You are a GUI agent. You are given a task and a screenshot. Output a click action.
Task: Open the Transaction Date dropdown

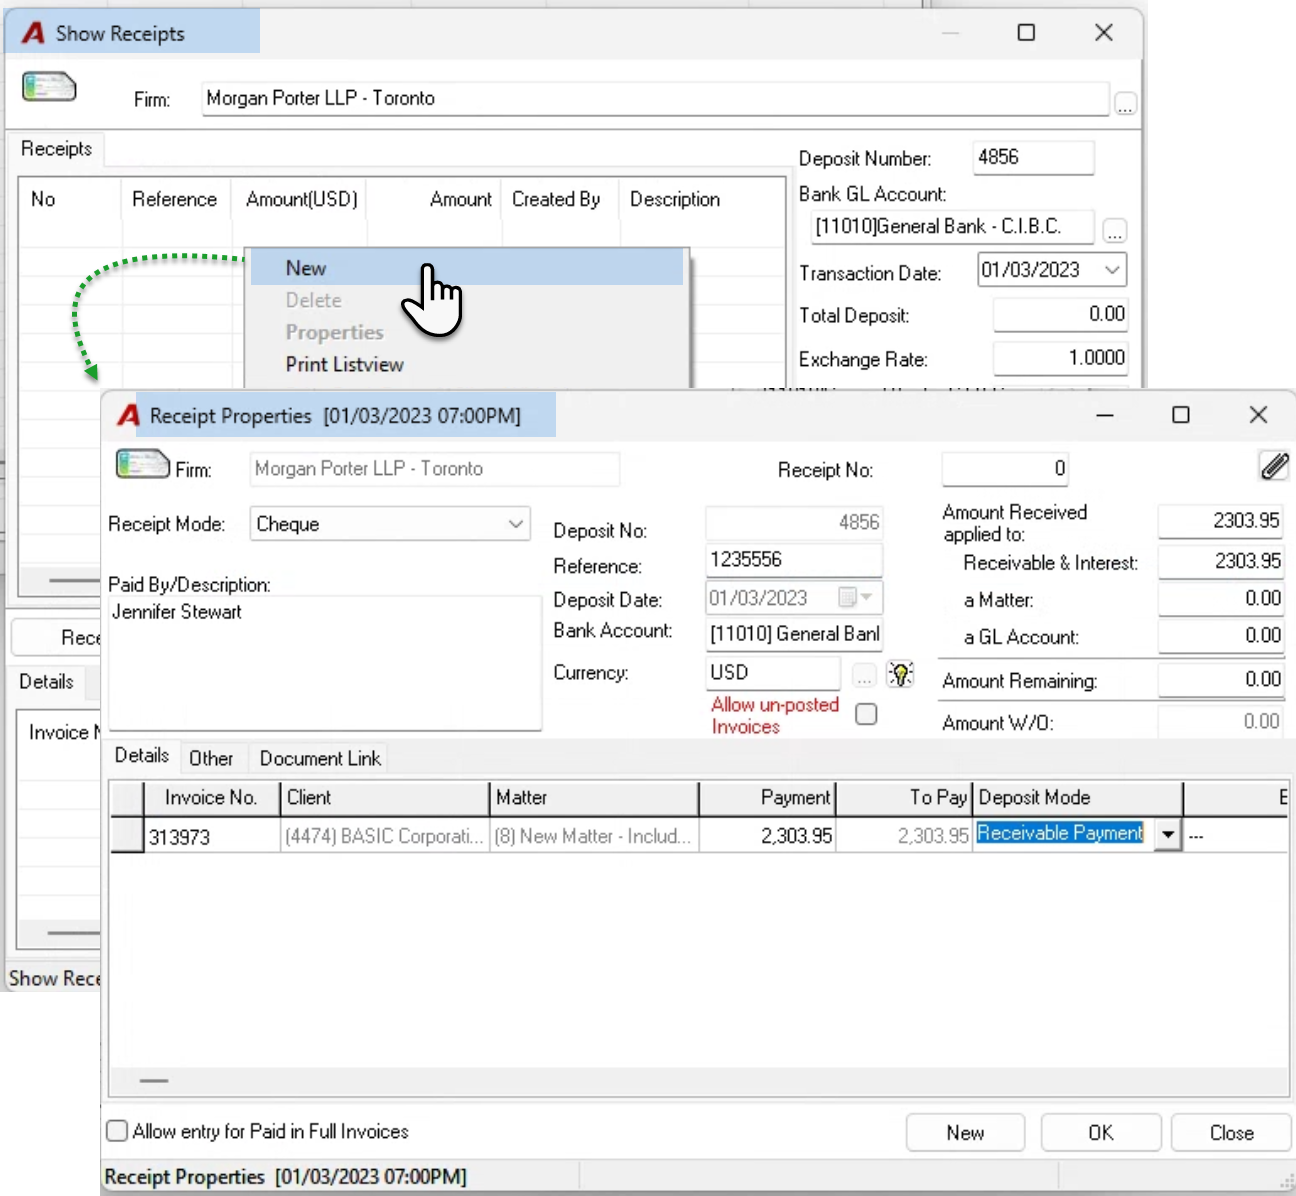tap(1112, 270)
